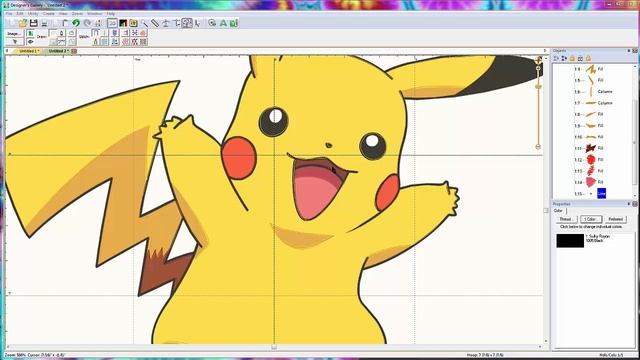Screen dimensions: 640x360
Task: Close the document tab with the tab-bar icon
Action: tap(74, 51)
